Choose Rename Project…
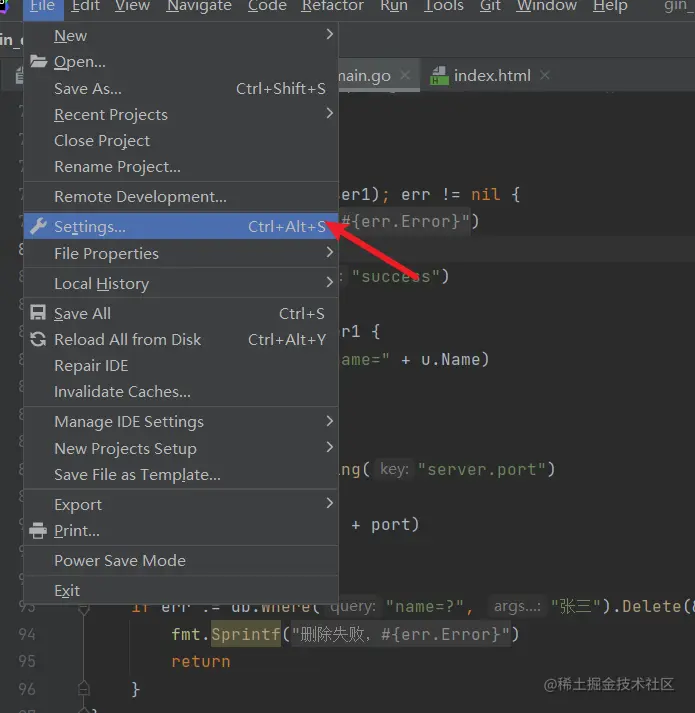Image resolution: width=695 pixels, height=713 pixels. coord(181,166)
